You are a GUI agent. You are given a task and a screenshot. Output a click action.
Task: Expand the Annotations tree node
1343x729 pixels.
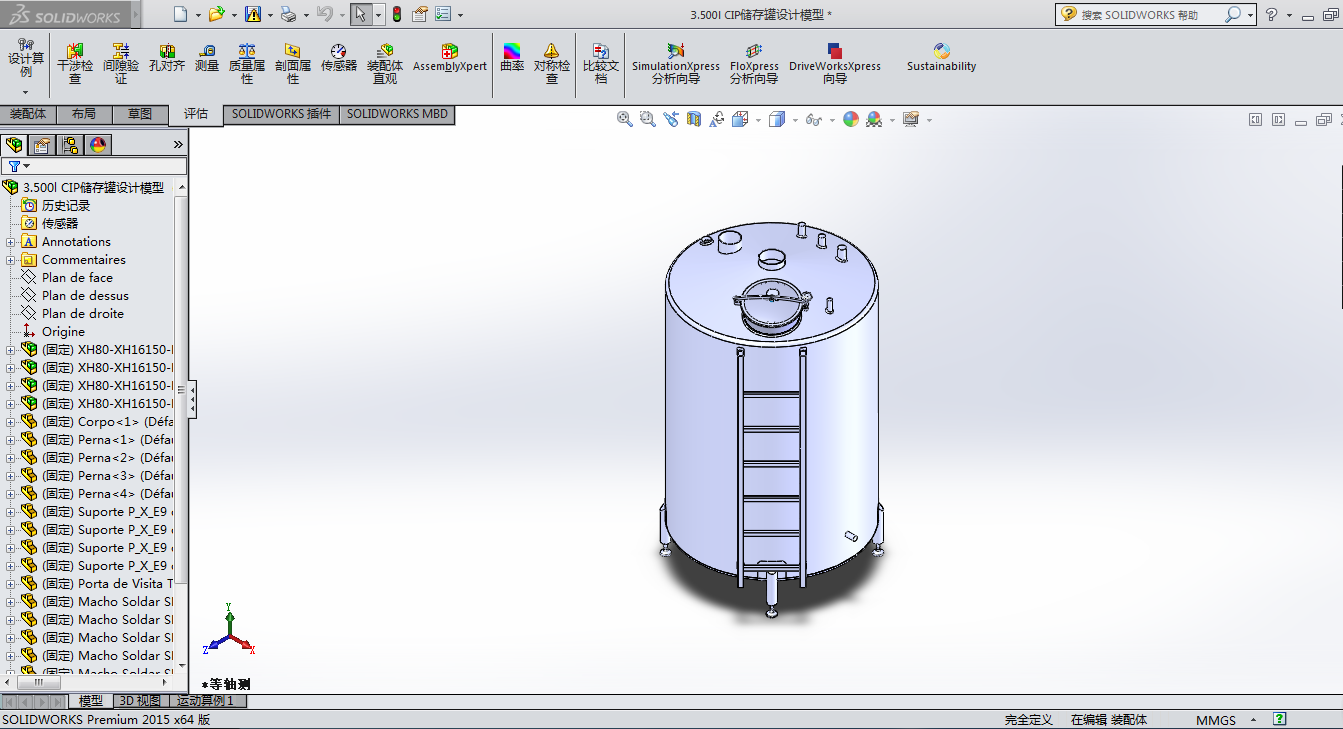pos(11,242)
